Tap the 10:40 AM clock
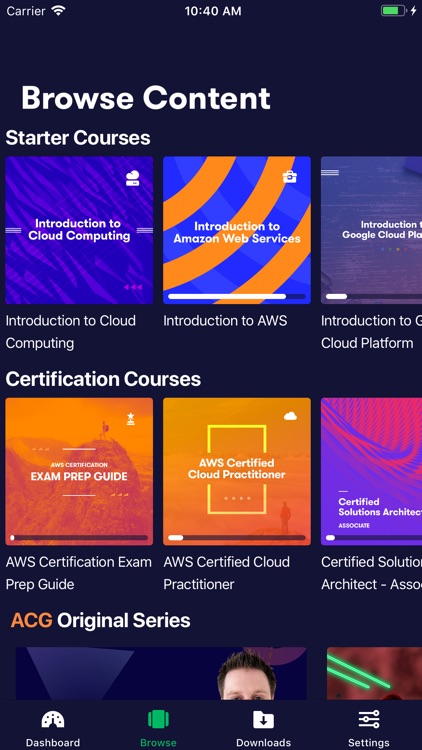Viewport: 422px width, 750px height. 213,11
